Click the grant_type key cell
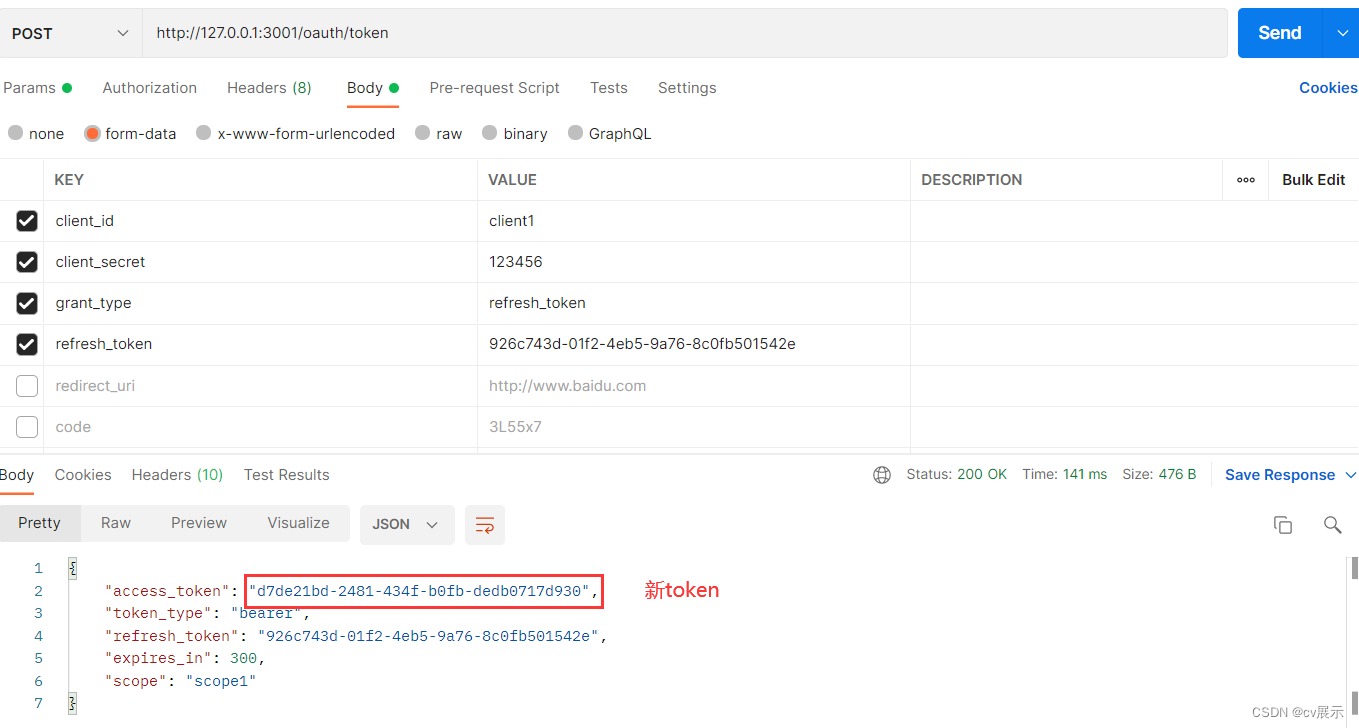1359x728 pixels. tap(260, 303)
